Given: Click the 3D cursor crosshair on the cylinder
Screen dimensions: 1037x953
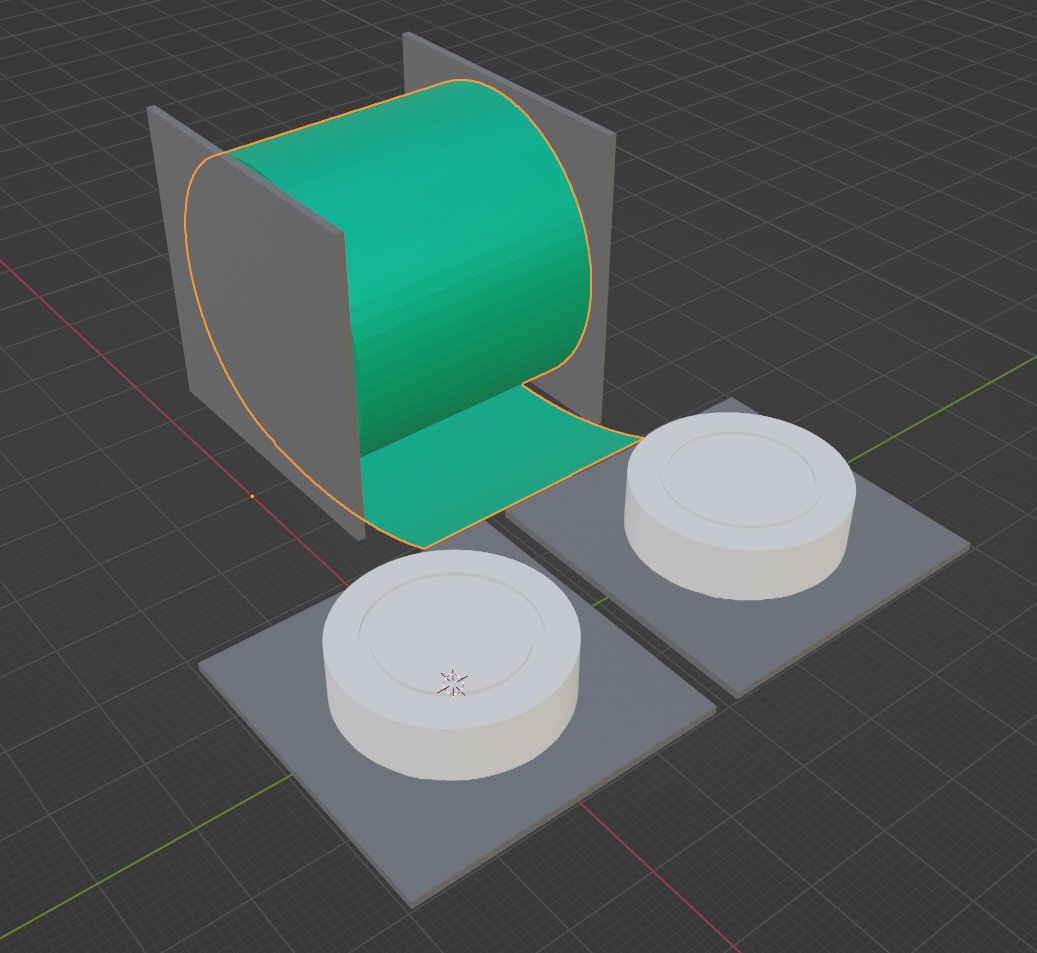Looking at the screenshot, I should [452, 684].
